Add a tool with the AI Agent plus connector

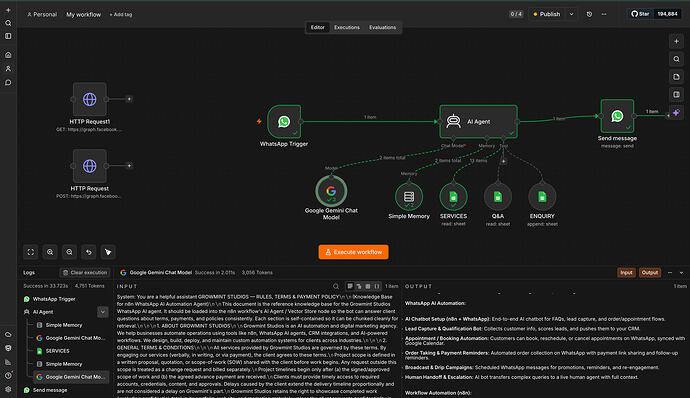click(x=503, y=161)
